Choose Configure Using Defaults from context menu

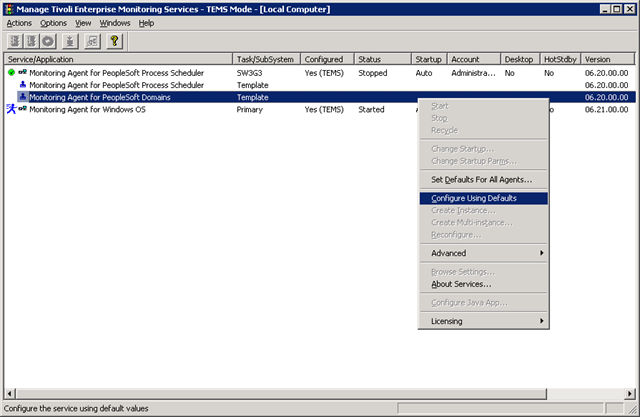coord(484,198)
